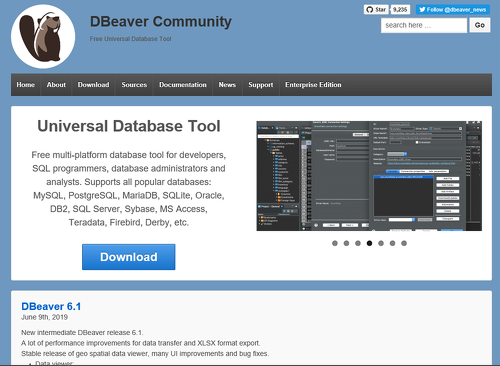The height and width of the screenshot is (366, 500).
Task: Follow @dbeaver_news on Twitter
Action: [453, 9]
